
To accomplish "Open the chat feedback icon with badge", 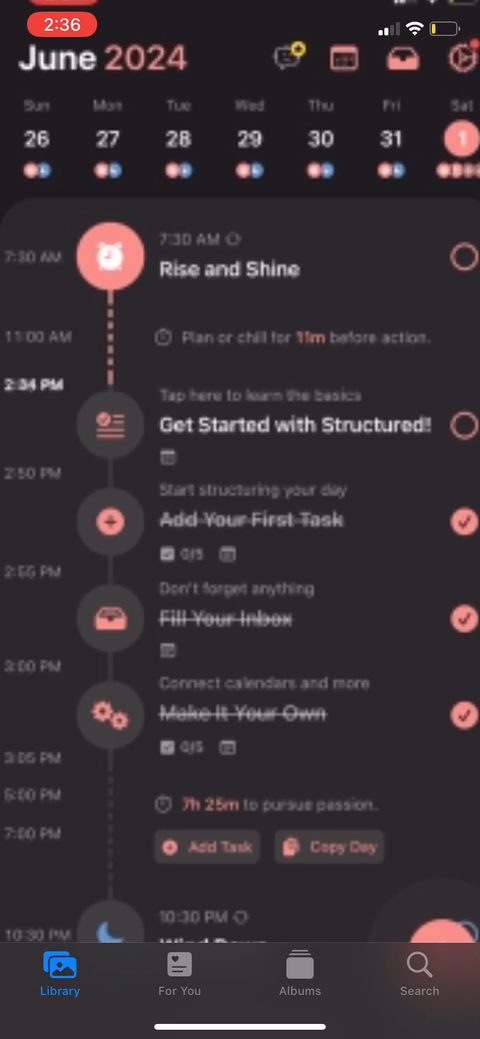I will 288,56.
